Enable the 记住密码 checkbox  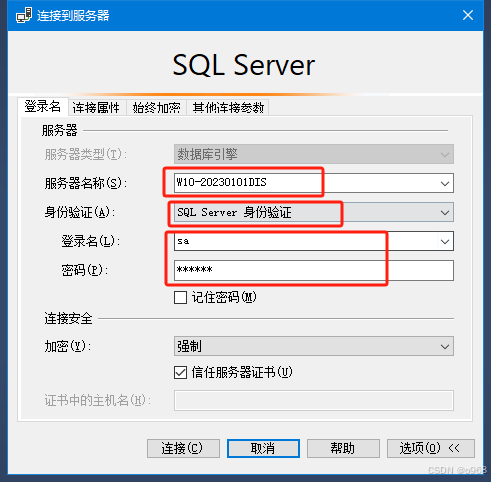[180, 297]
